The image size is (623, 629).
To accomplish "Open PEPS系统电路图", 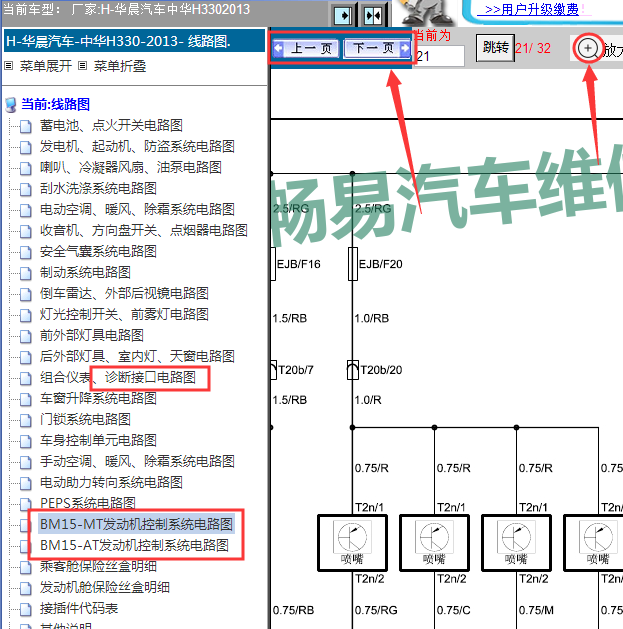I will [x=87, y=503].
